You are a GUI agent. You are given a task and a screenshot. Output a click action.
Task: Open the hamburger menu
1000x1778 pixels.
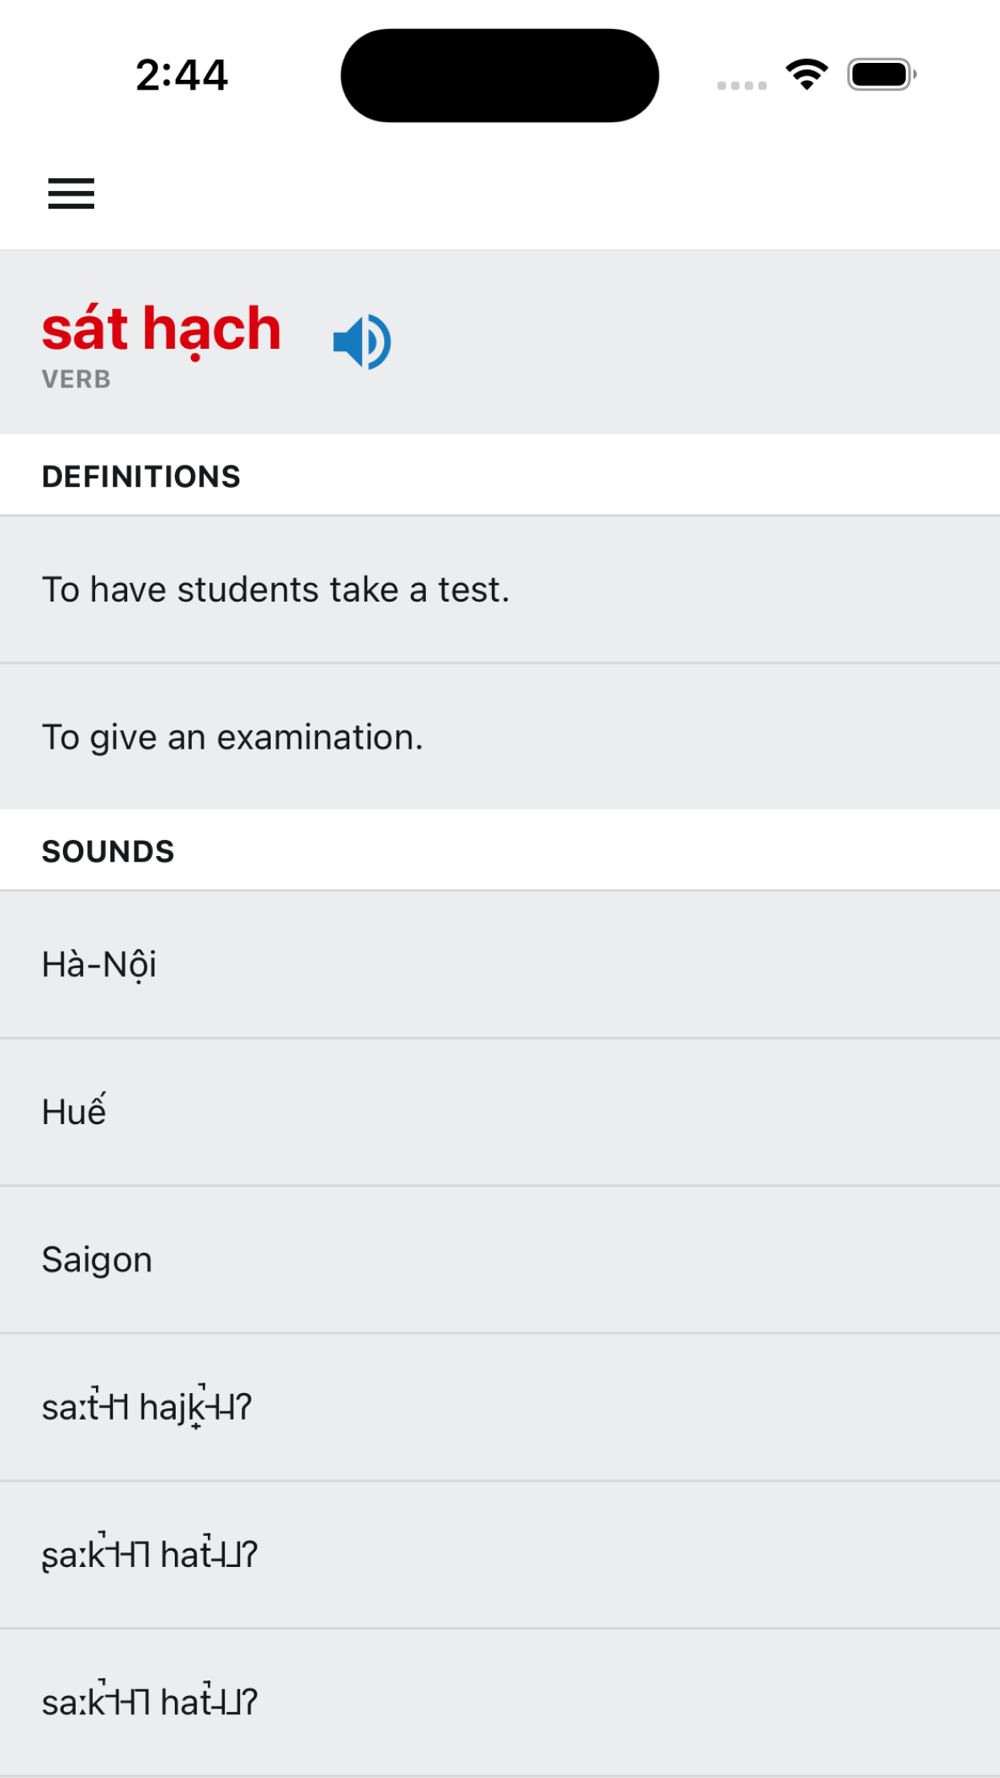(71, 193)
